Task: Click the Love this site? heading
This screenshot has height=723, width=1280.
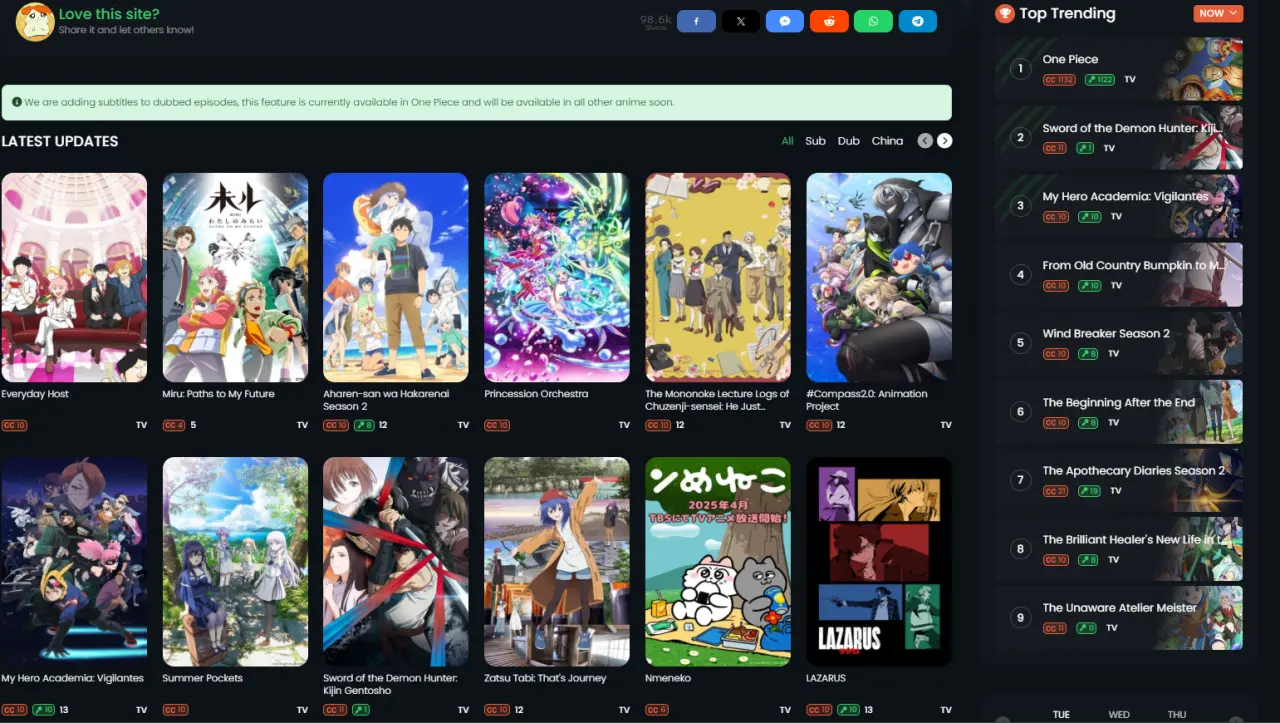Action: [109, 14]
